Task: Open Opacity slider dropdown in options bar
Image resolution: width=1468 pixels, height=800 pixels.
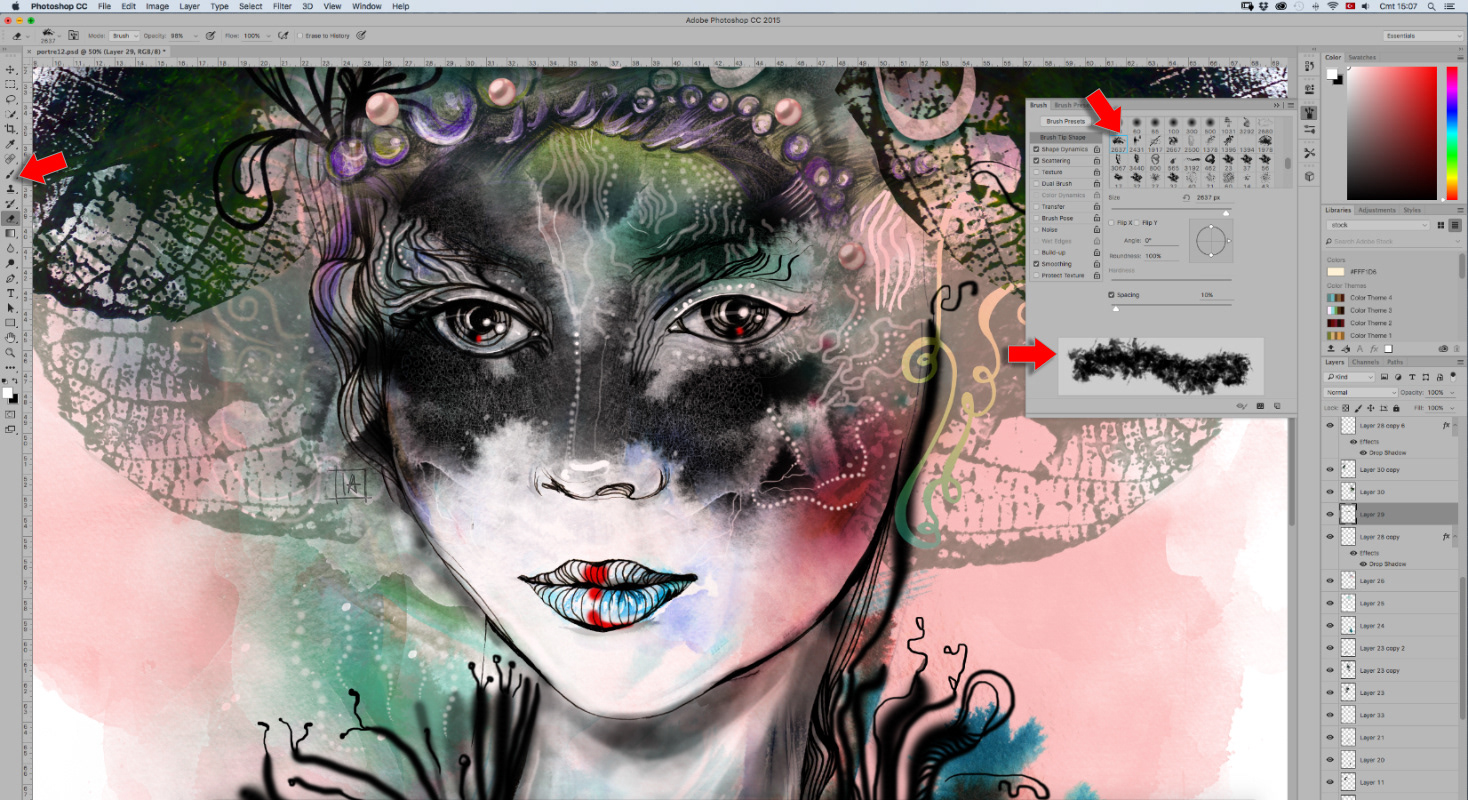Action: [196, 36]
